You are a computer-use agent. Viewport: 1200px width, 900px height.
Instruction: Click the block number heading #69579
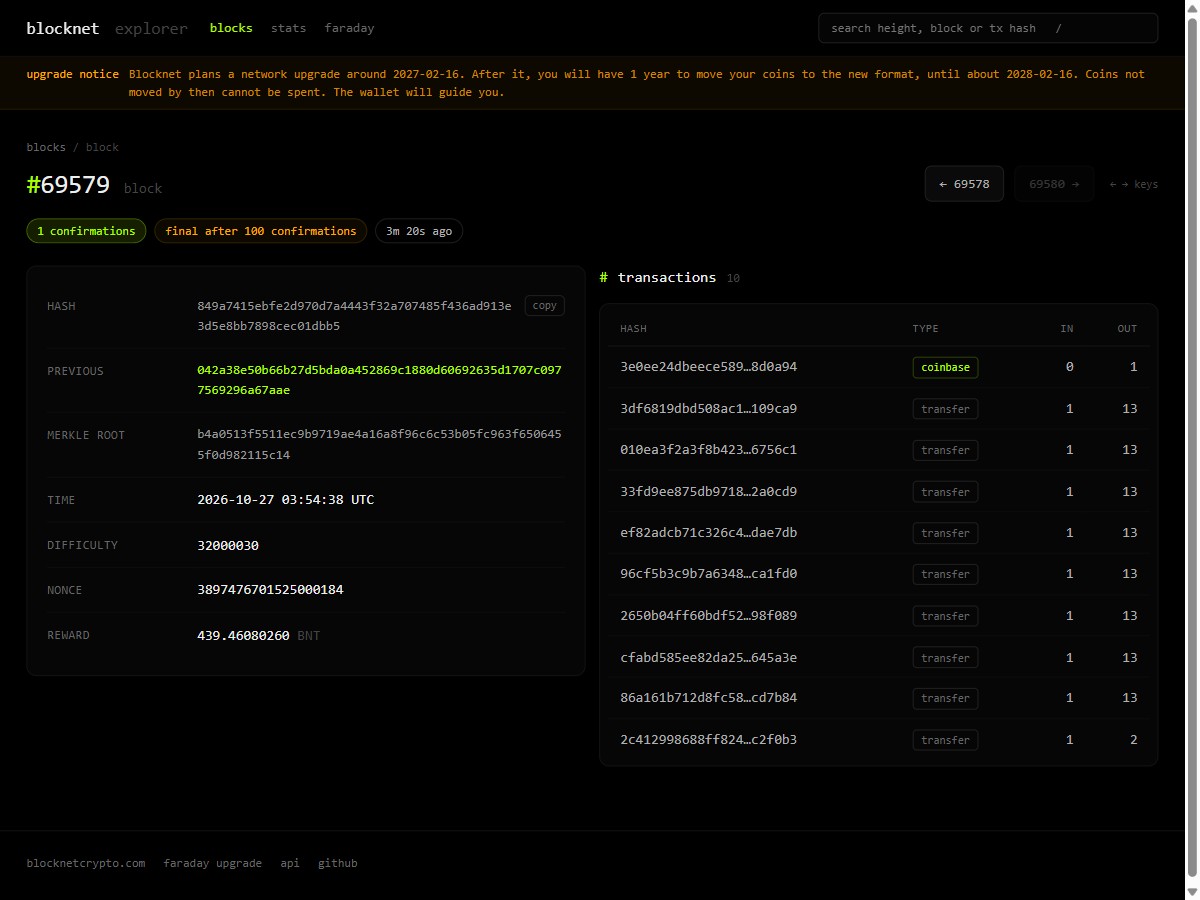pos(68,185)
